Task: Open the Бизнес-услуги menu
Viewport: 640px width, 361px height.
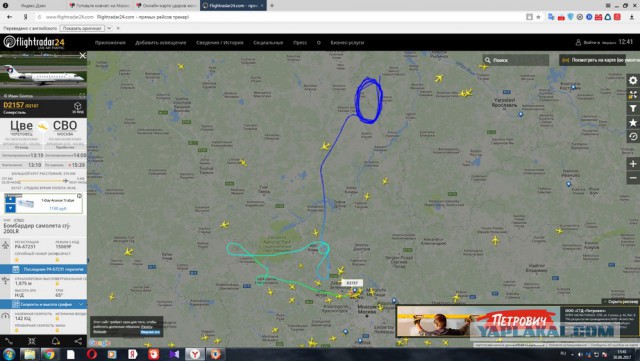Action: coord(347,42)
